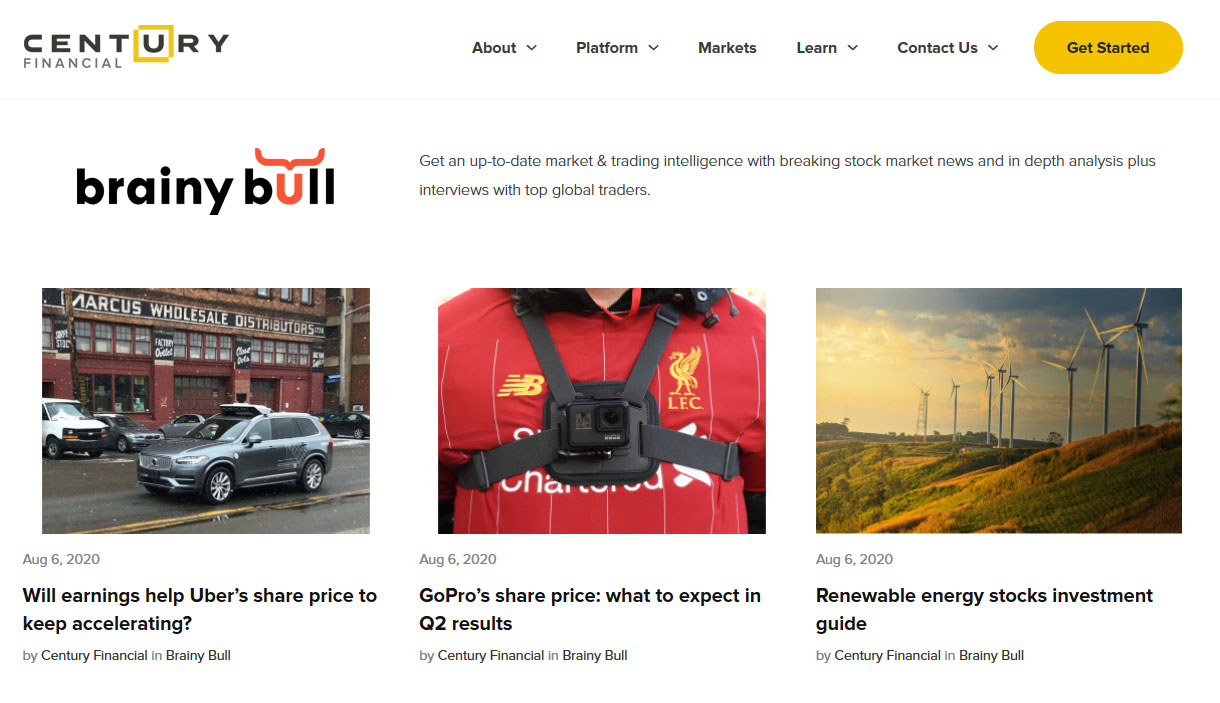This screenshot has width=1220, height=703.
Task: Read the Uber share price article headline
Action: 200,609
